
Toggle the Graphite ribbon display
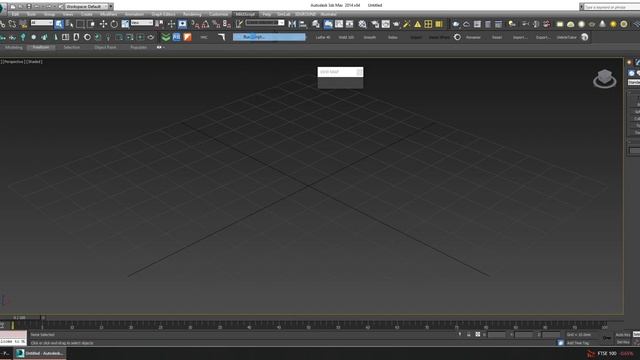(x=328, y=24)
